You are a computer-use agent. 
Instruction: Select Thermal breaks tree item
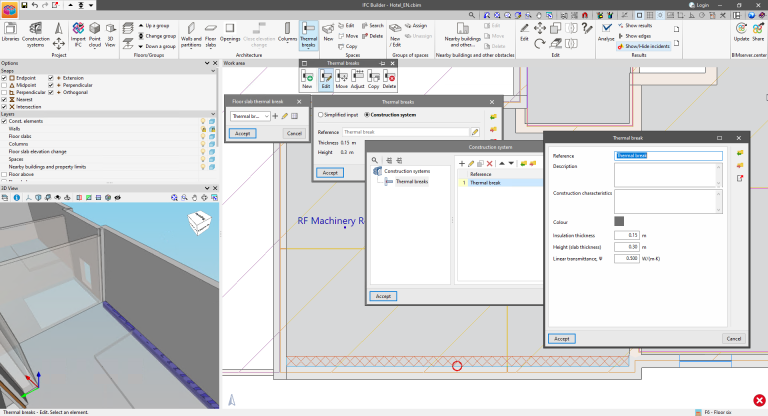[410, 182]
